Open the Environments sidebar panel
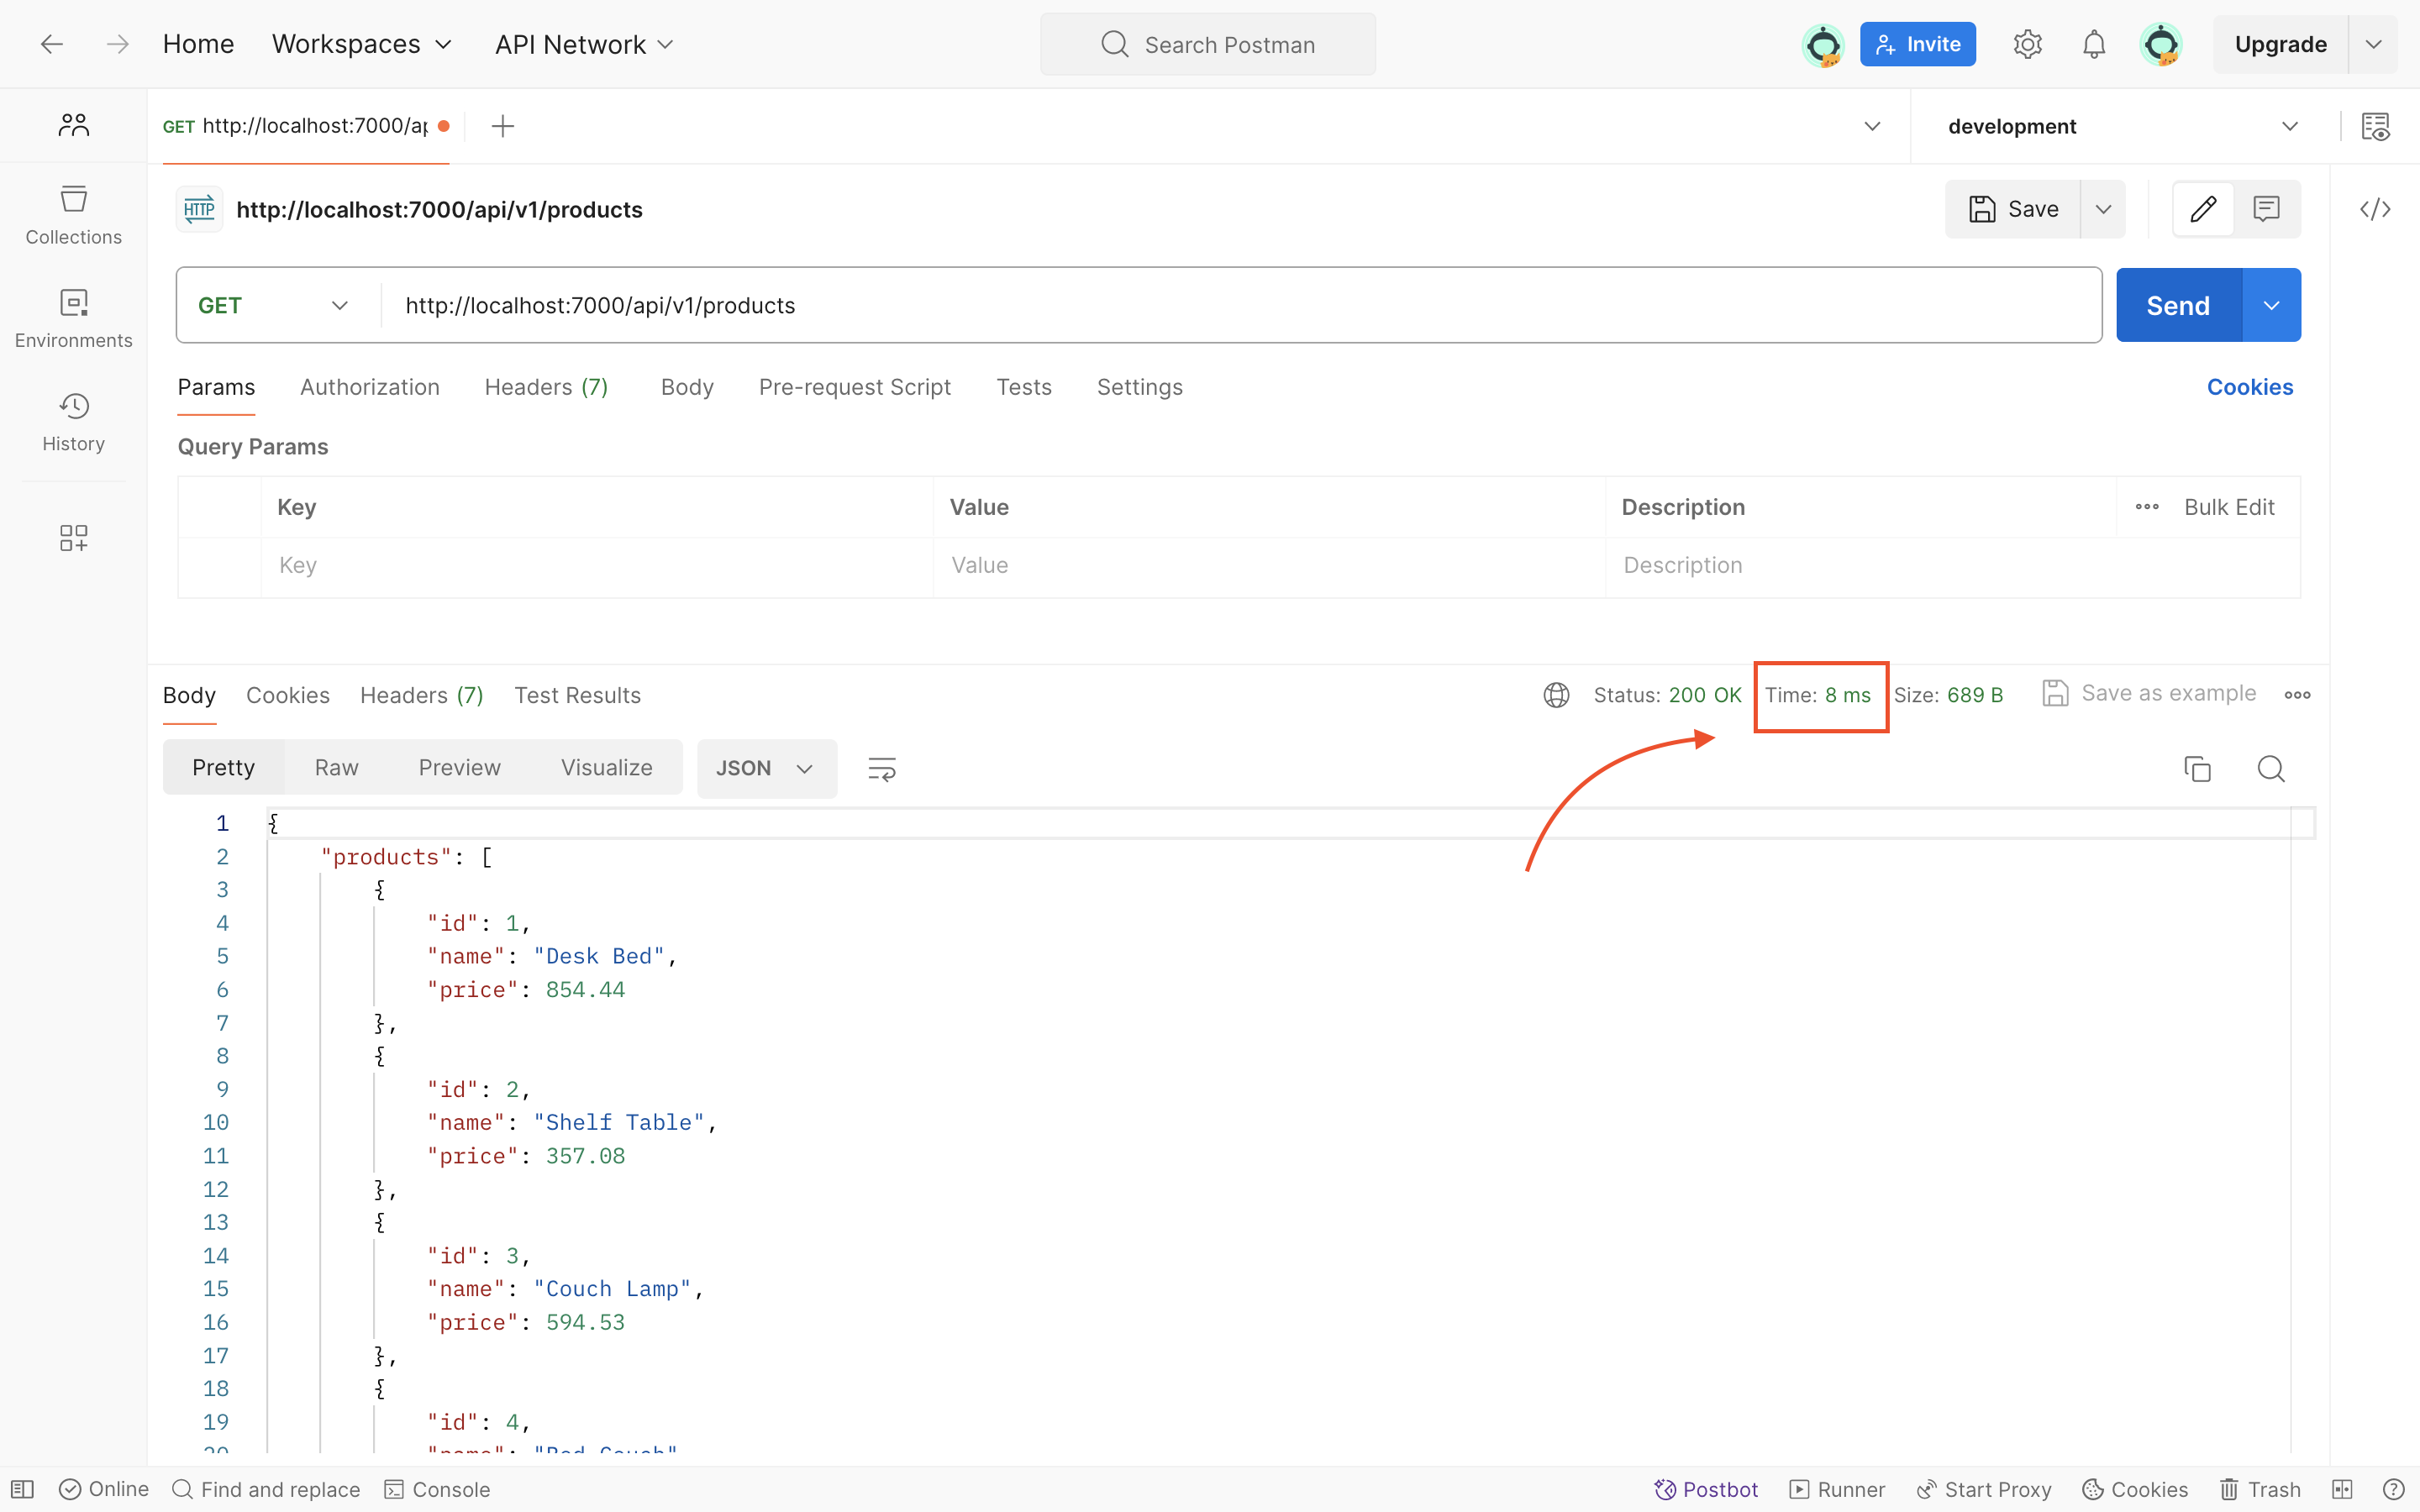 (x=73, y=318)
